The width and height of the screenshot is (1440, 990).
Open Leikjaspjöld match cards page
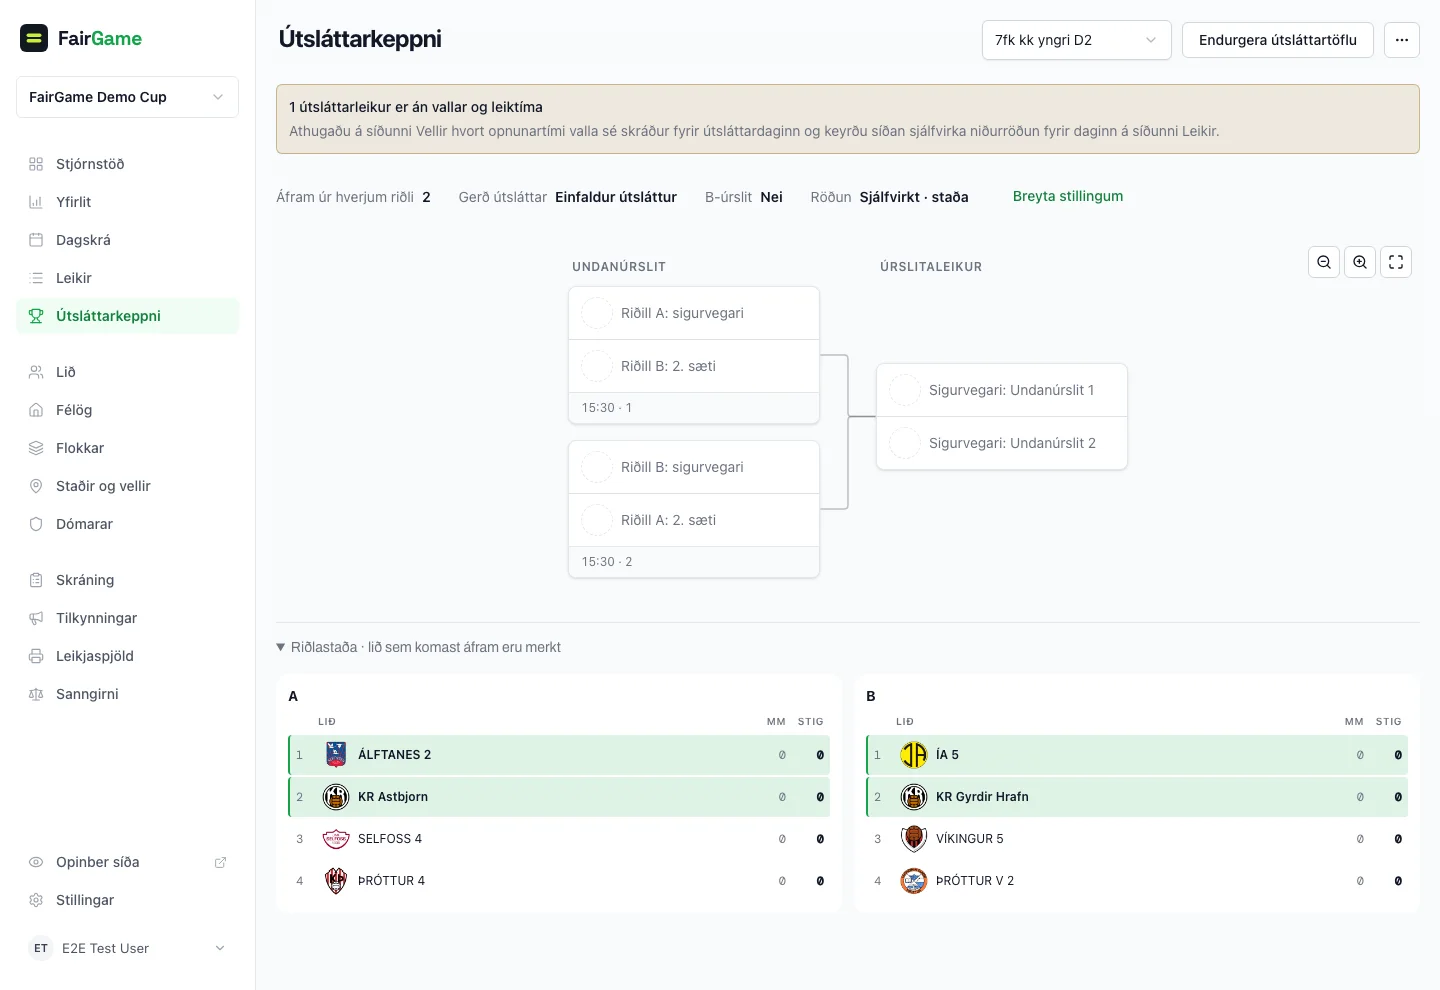[127, 656]
